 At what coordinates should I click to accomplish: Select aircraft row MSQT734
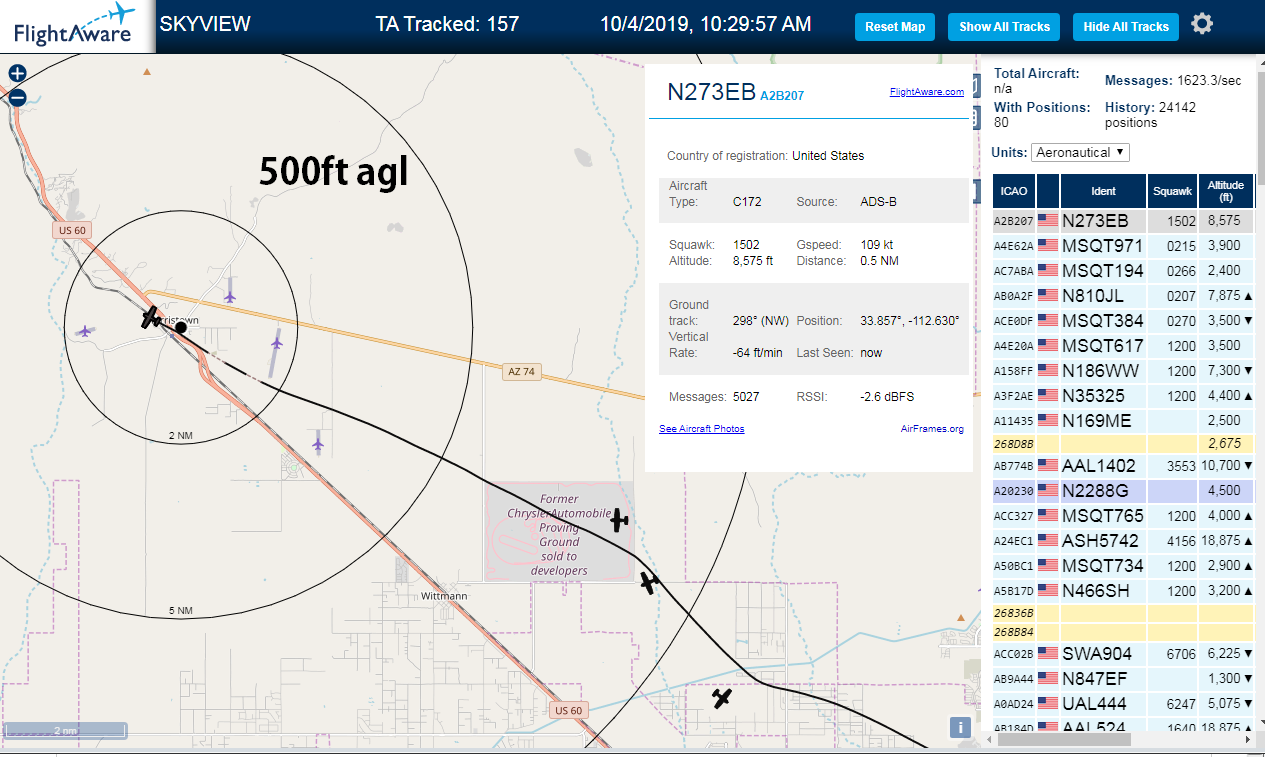coord(1123,566)
